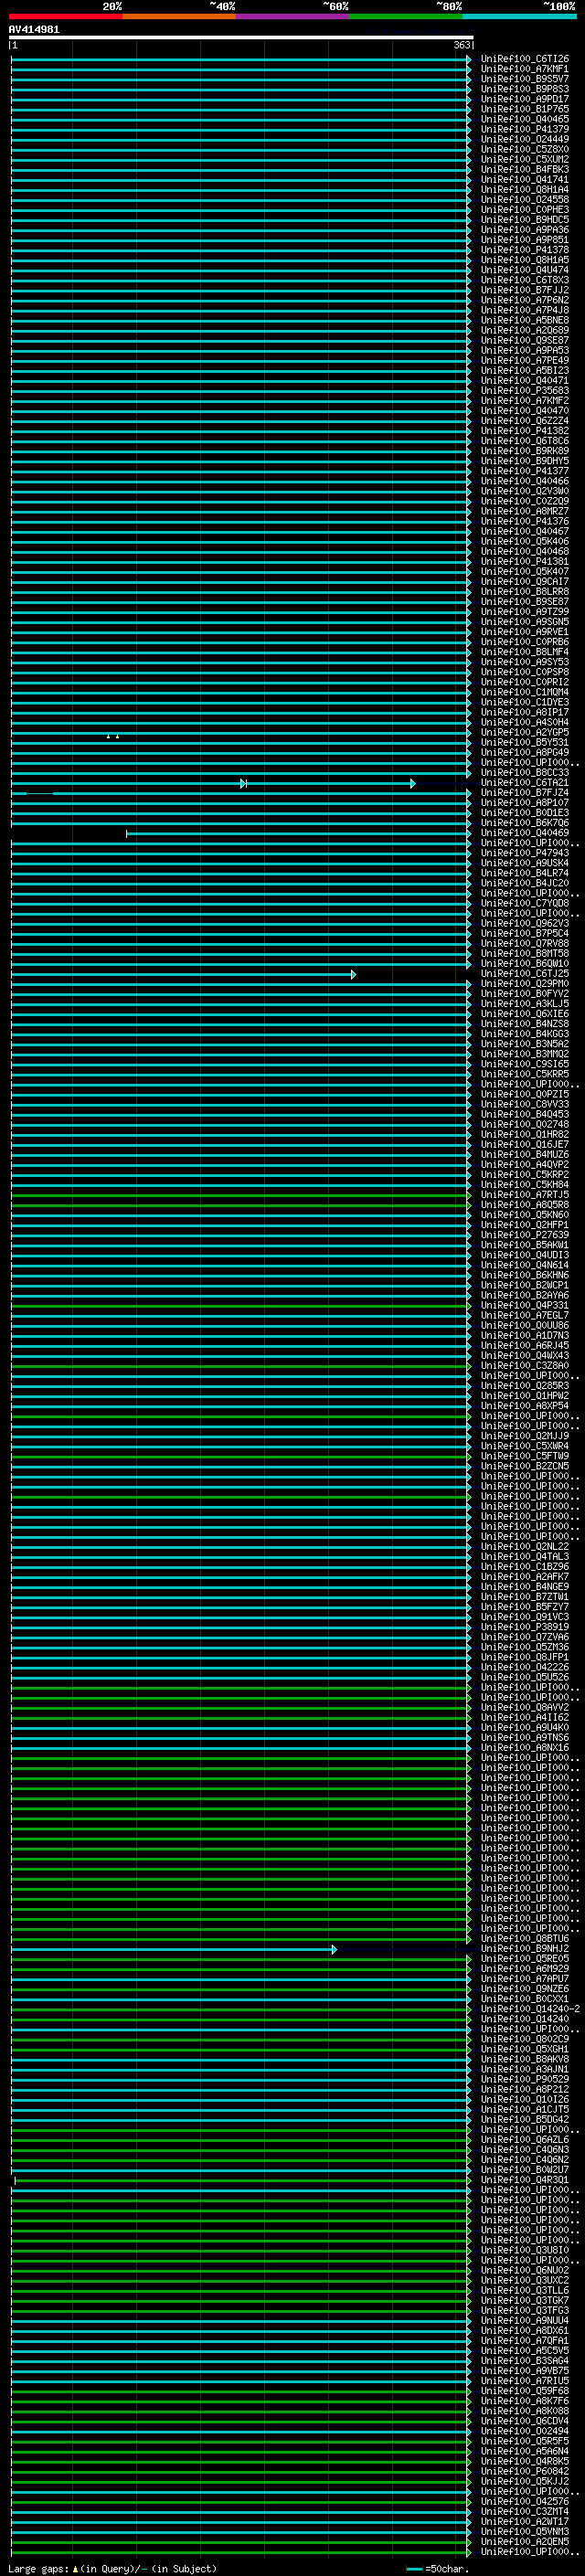Select hit UniRef100_A4S0H4

tap(524, 722)
